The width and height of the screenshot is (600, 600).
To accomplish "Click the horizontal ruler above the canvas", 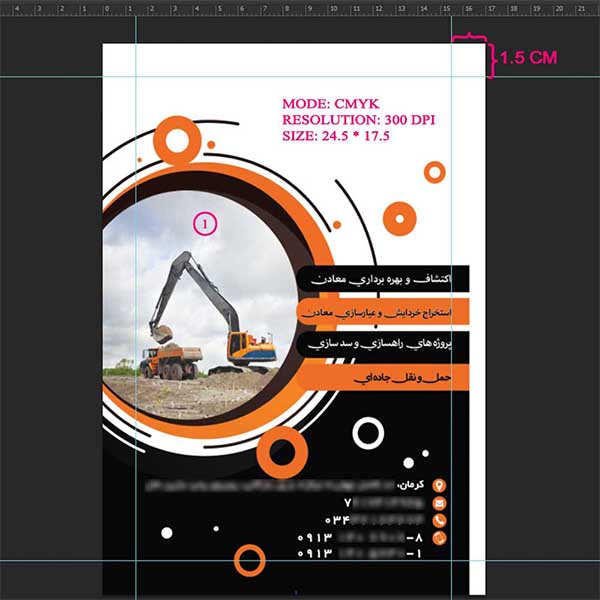I will [300, 8].
